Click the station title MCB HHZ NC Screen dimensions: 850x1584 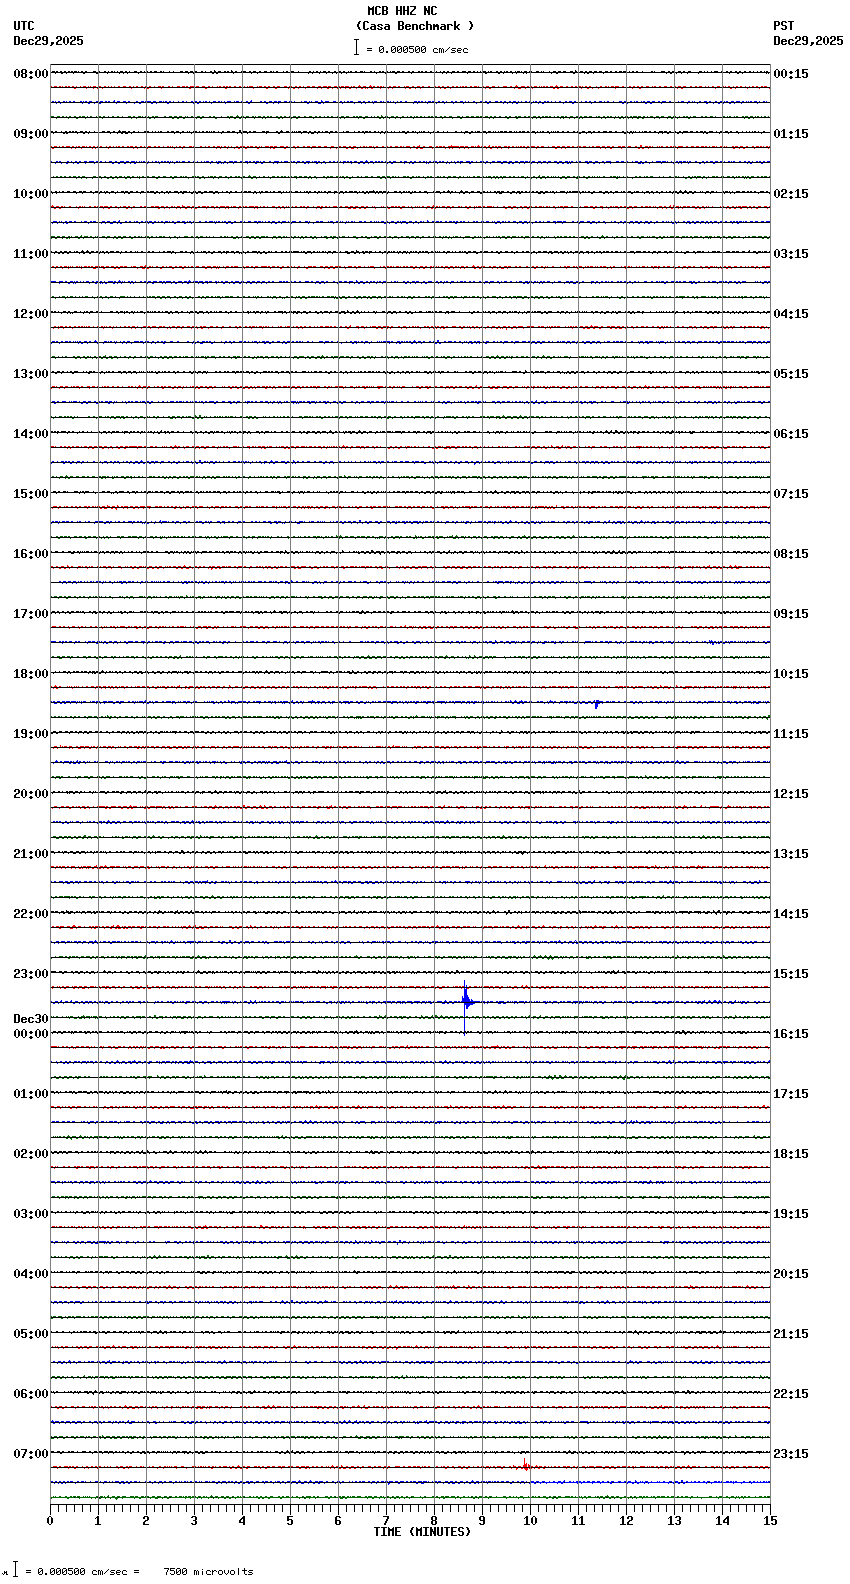402,11
